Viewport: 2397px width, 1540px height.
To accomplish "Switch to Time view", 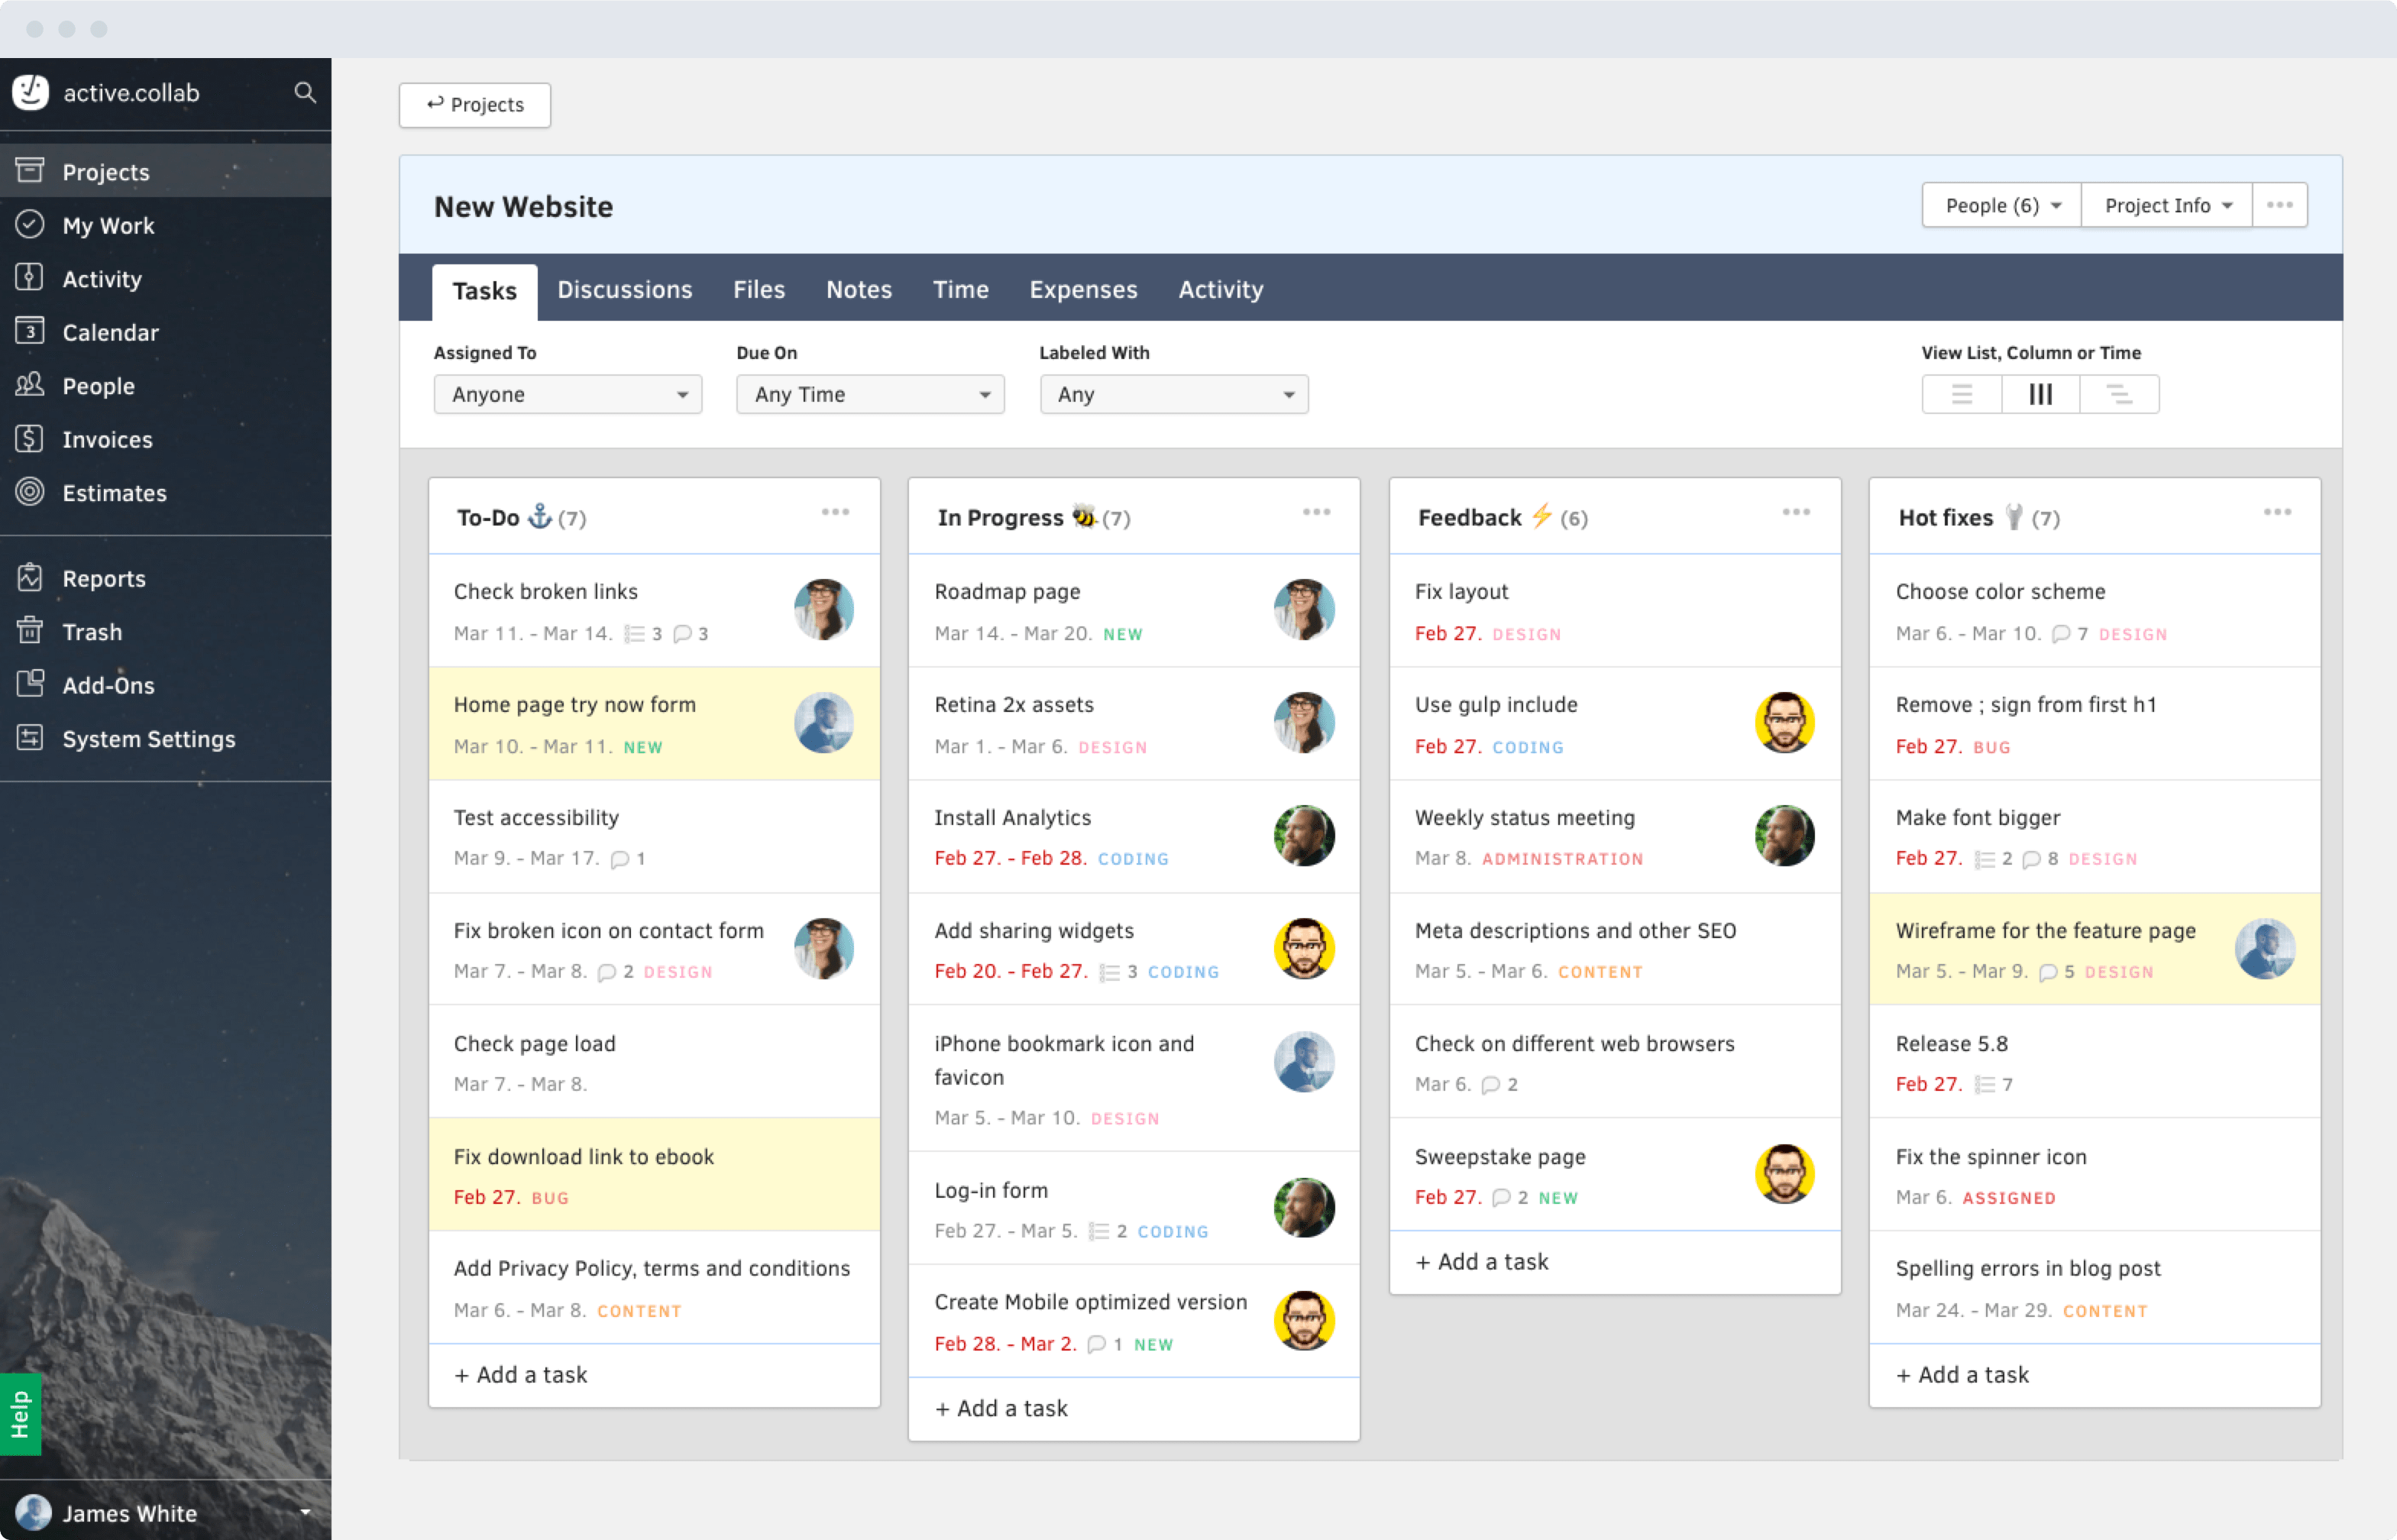I will pyautogui.click(x=2119, y=394).
